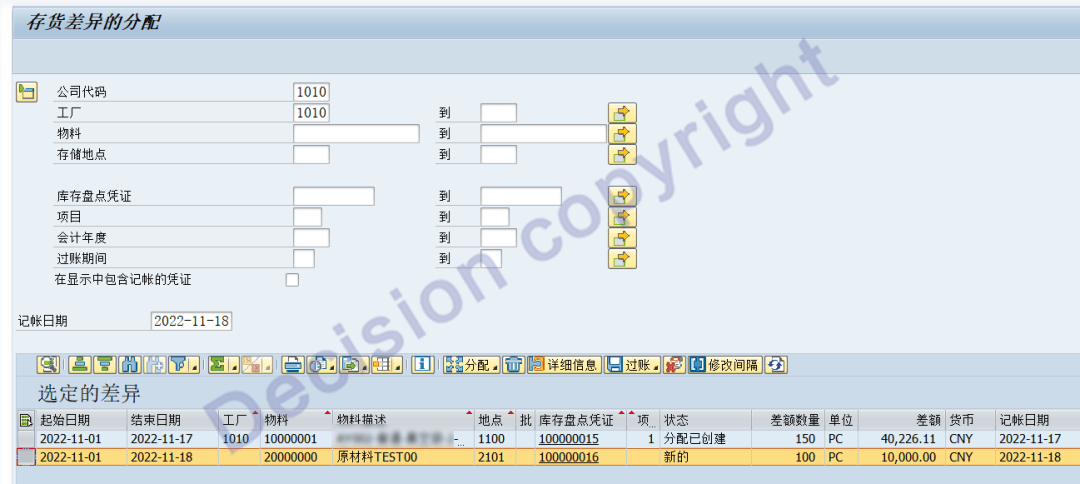Image resolution: width=1080 pixels, height=484 pixels.
Task: Select the row for document 100000016
Action: click(25, 457)
